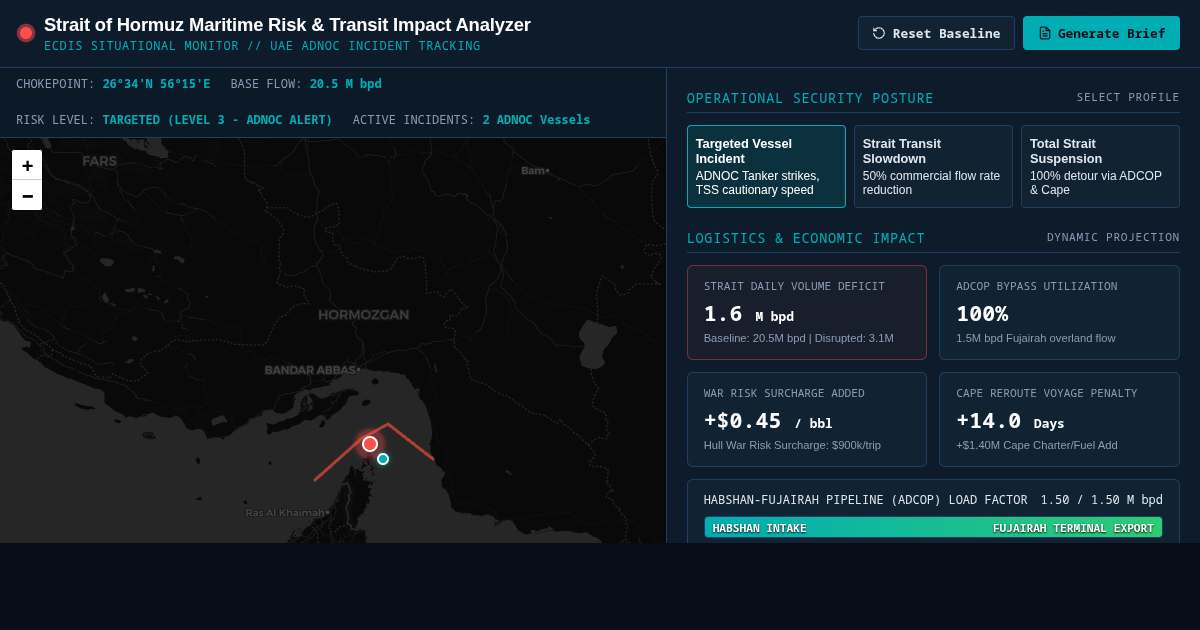Click the +14.0 Days penalty value
This screenshot has height=630, width=1200.
point(1010,421)
